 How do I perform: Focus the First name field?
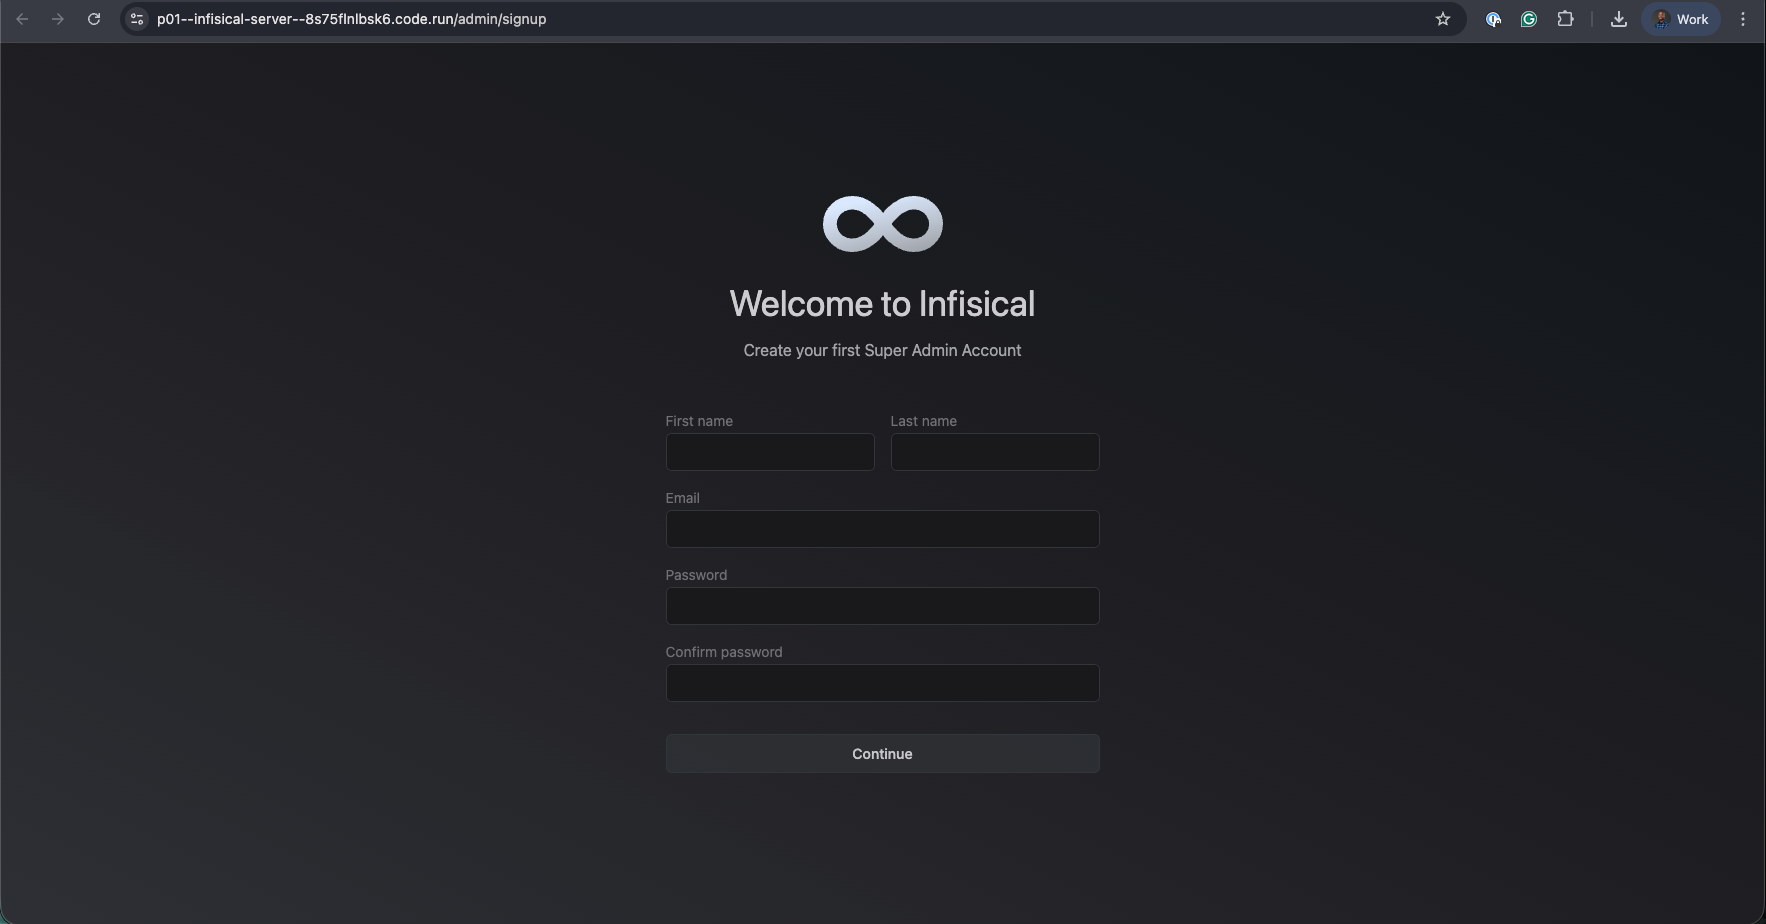click(769, 452)
